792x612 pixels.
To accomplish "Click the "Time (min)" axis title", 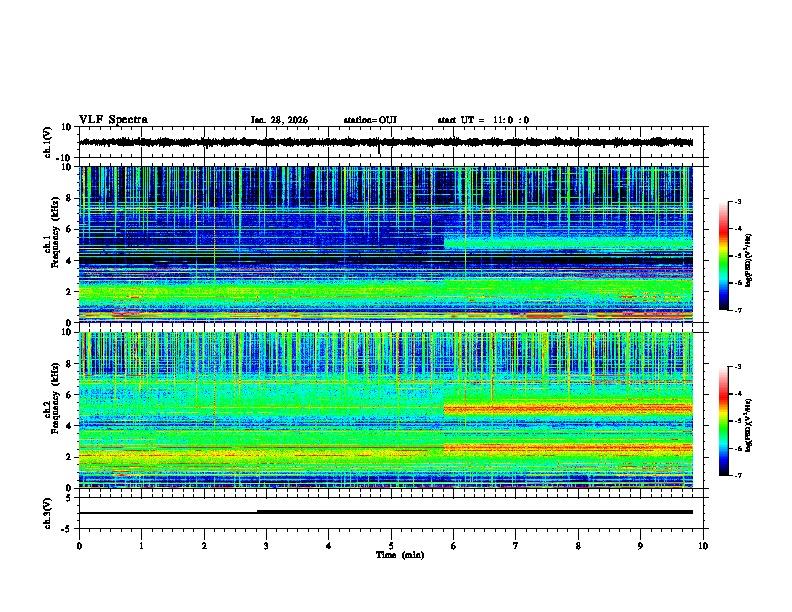I will 400,555.
